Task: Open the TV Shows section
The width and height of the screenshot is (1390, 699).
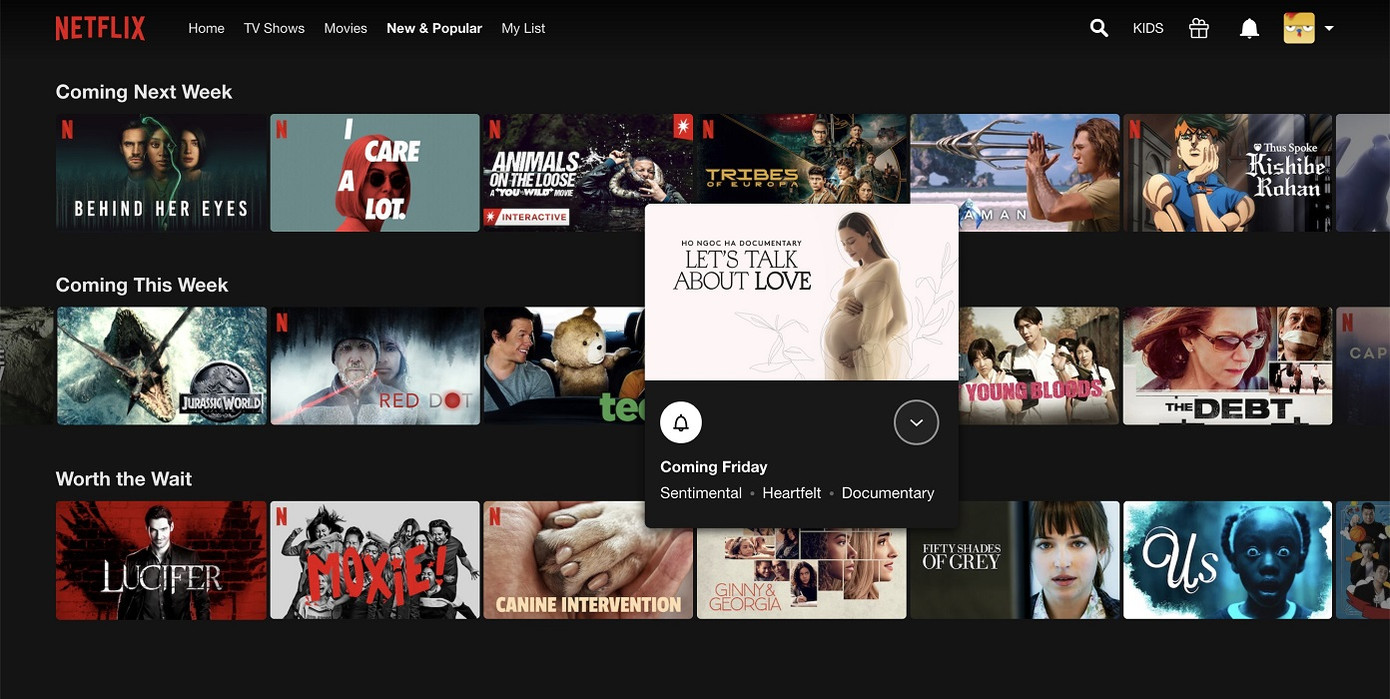Action: [x=274, y=28]
